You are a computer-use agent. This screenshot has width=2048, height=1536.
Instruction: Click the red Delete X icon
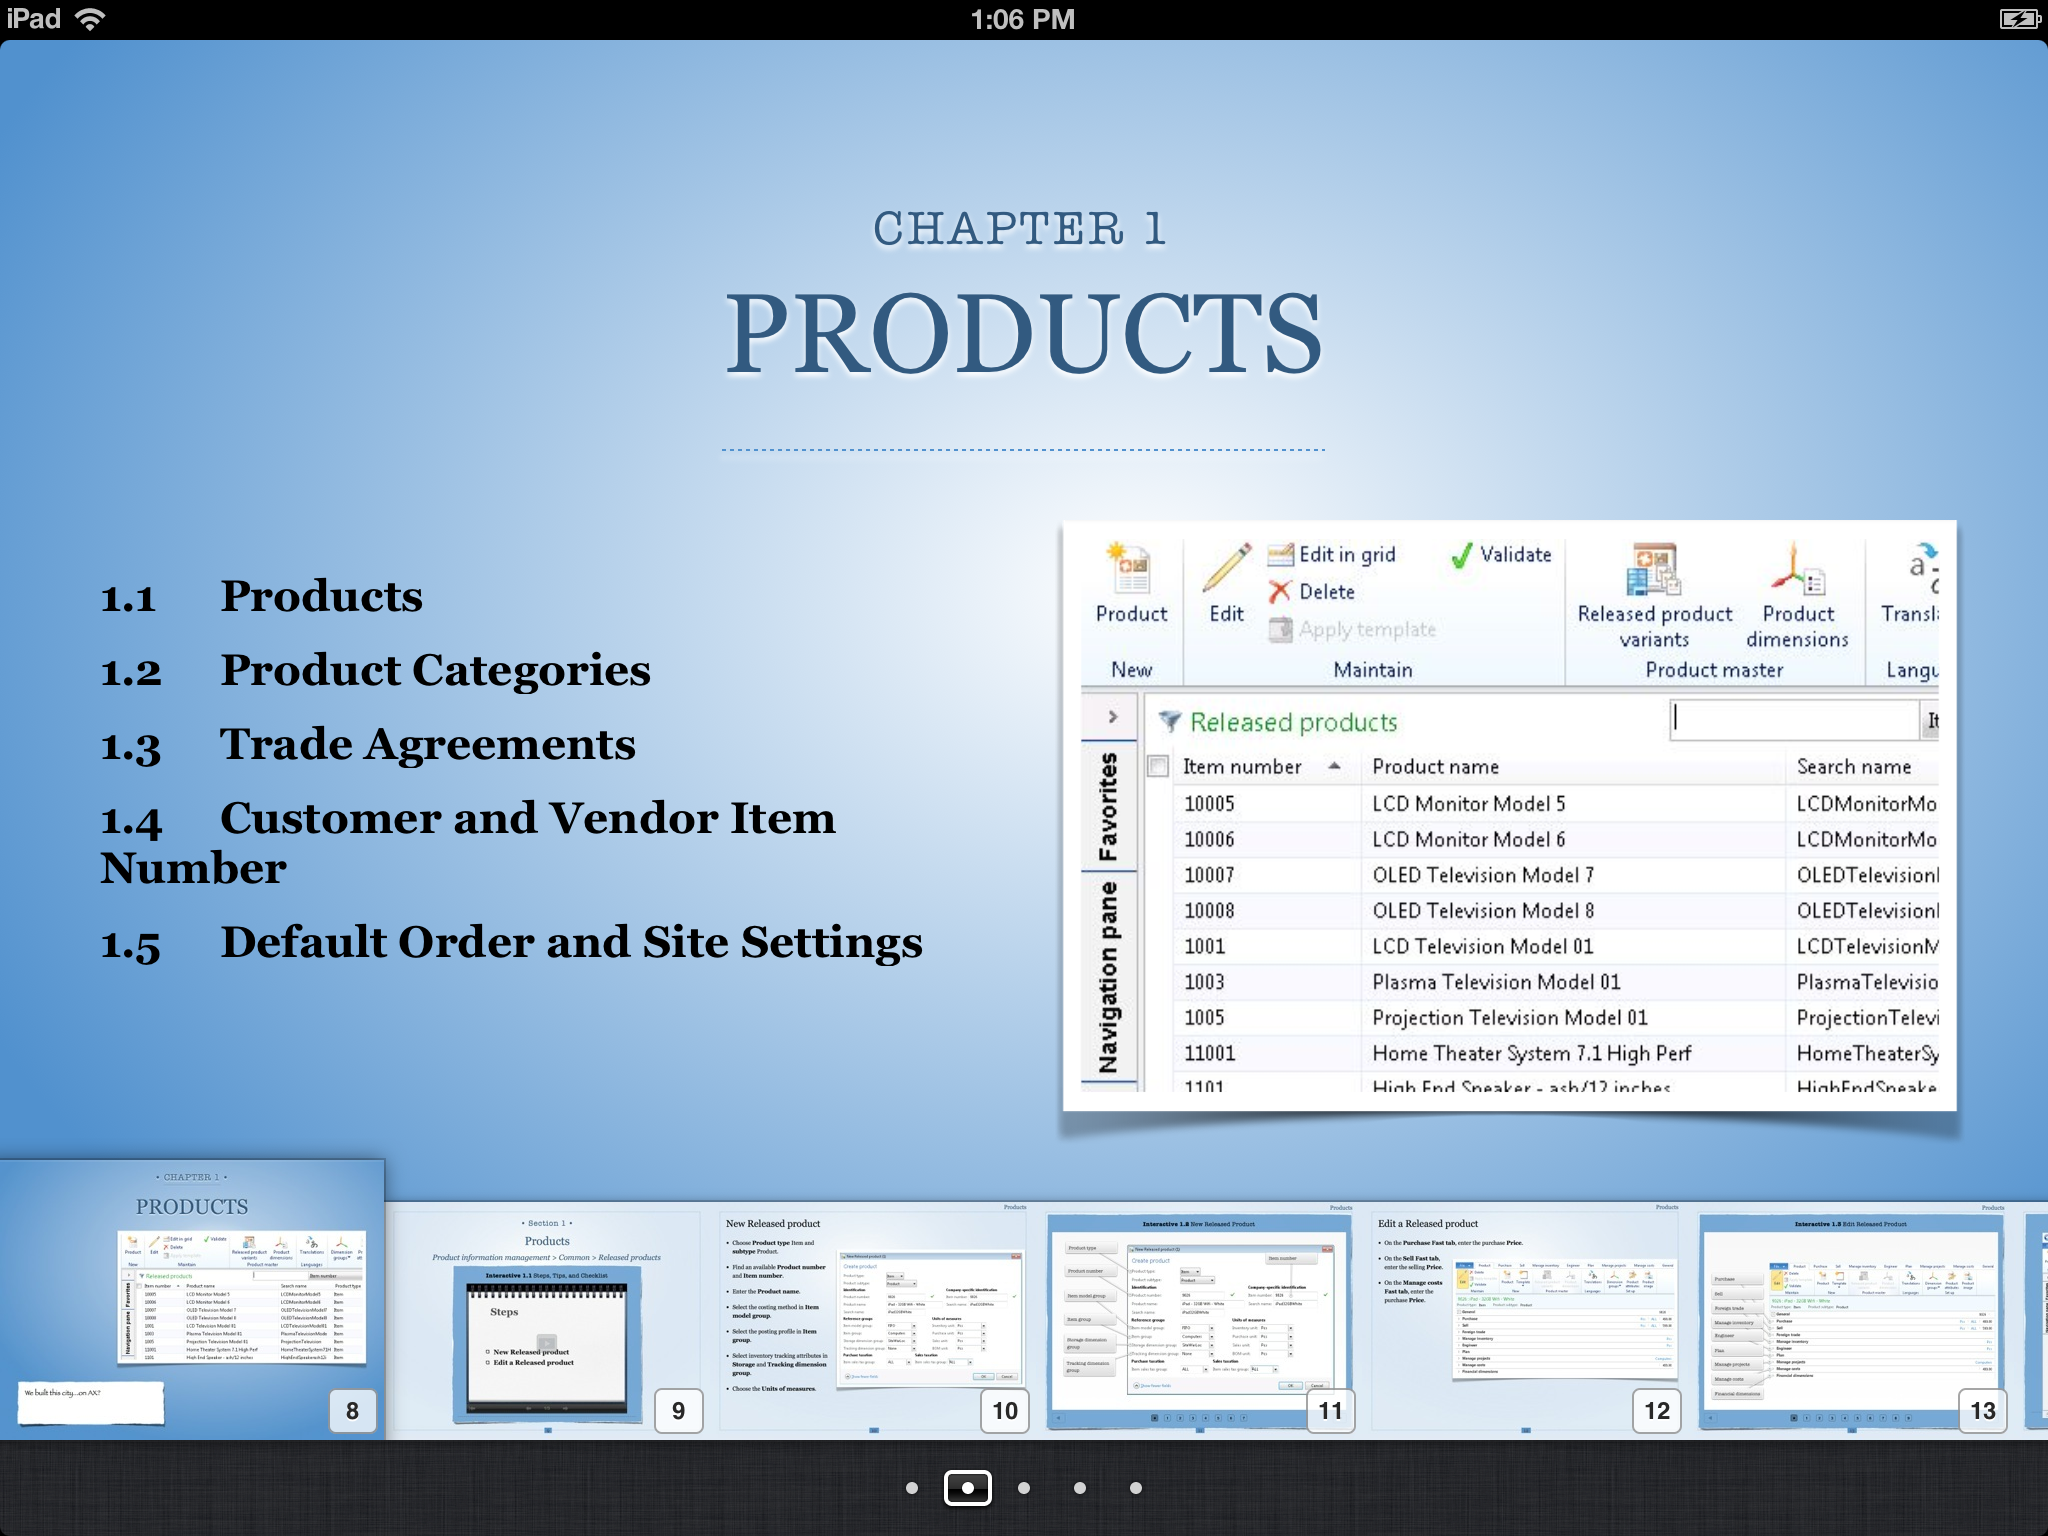(1280, 592)
